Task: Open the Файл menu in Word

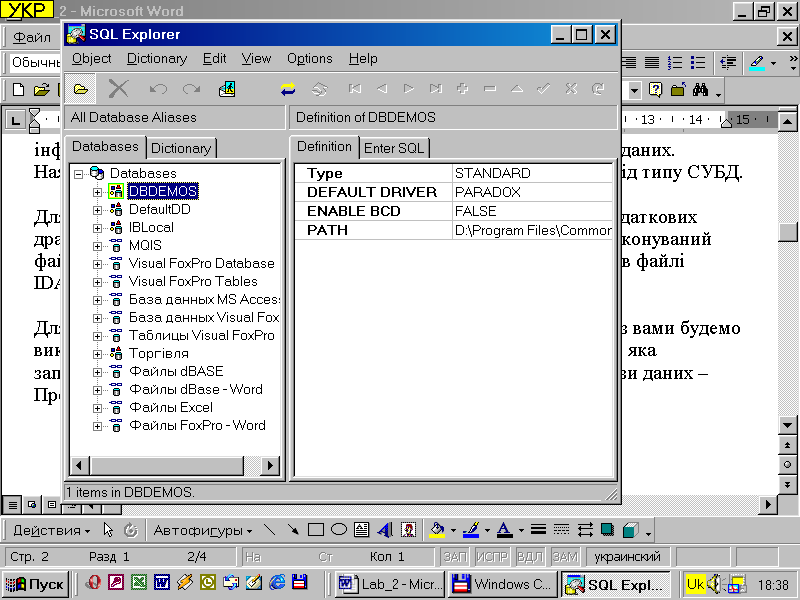Action: (32, 37)
